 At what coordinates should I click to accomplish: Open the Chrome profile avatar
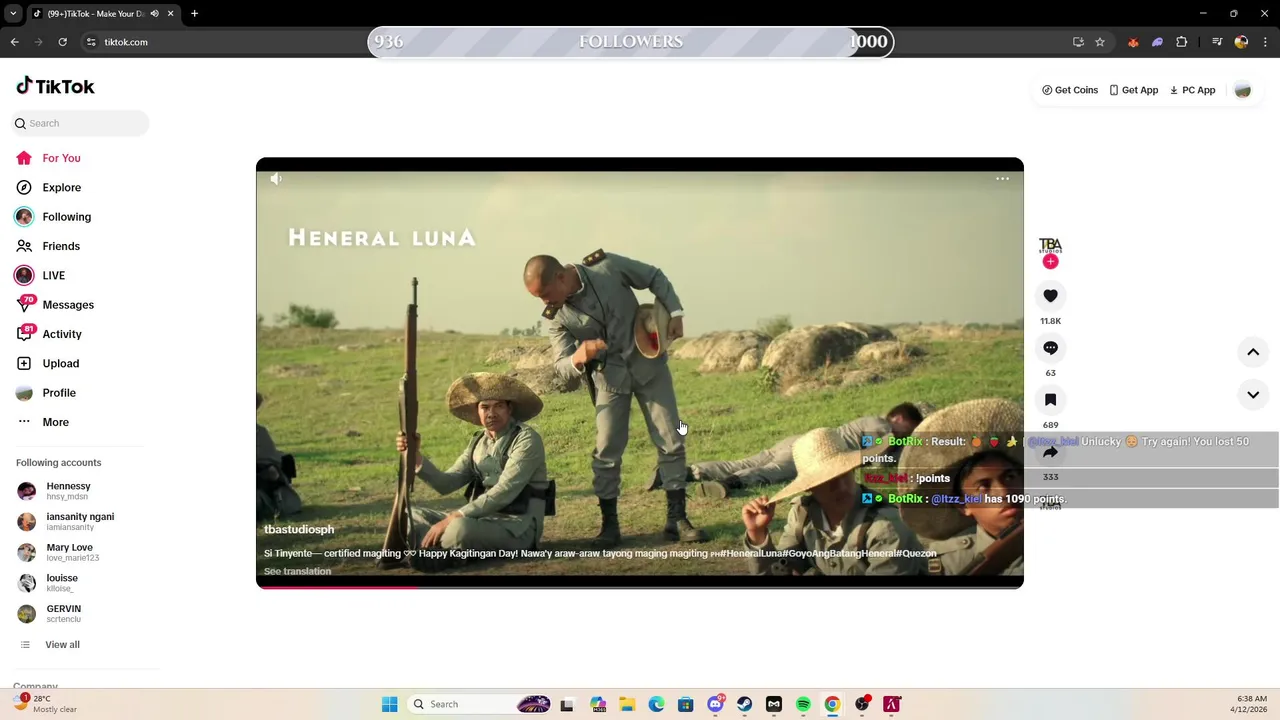click(x=1241, y=42)
